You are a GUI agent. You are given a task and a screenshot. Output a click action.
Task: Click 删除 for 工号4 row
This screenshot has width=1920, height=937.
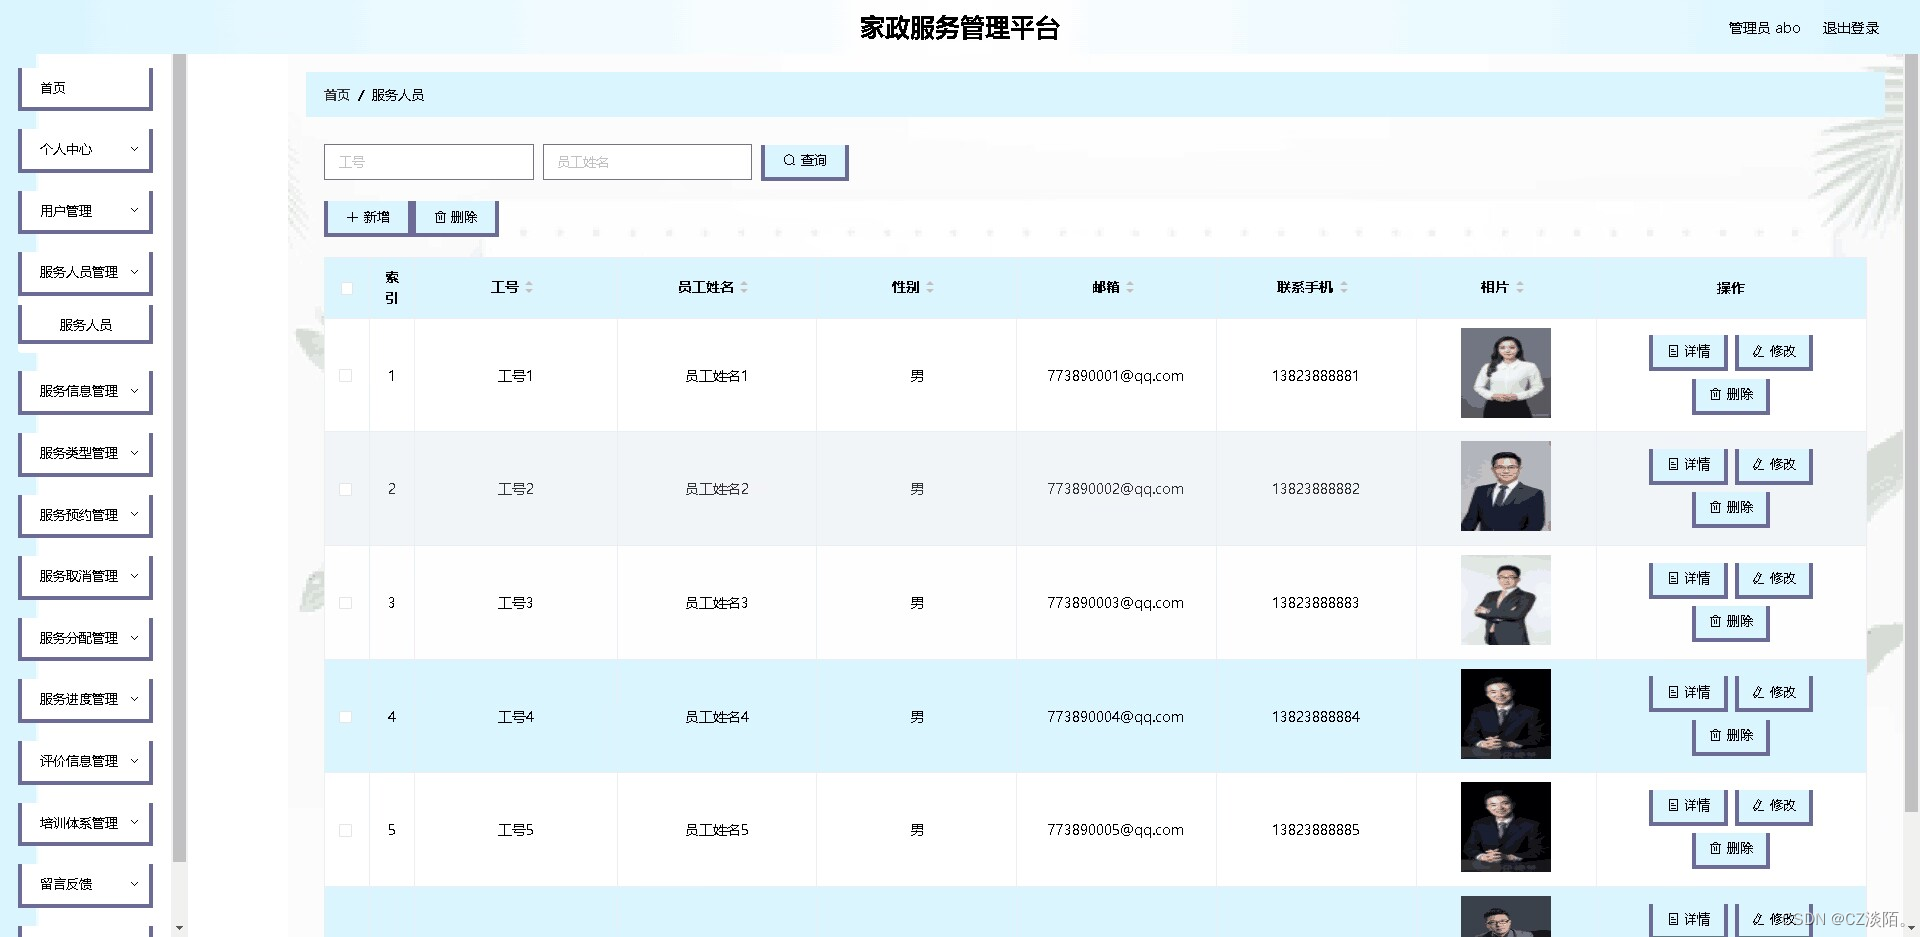click(1730, 735)
